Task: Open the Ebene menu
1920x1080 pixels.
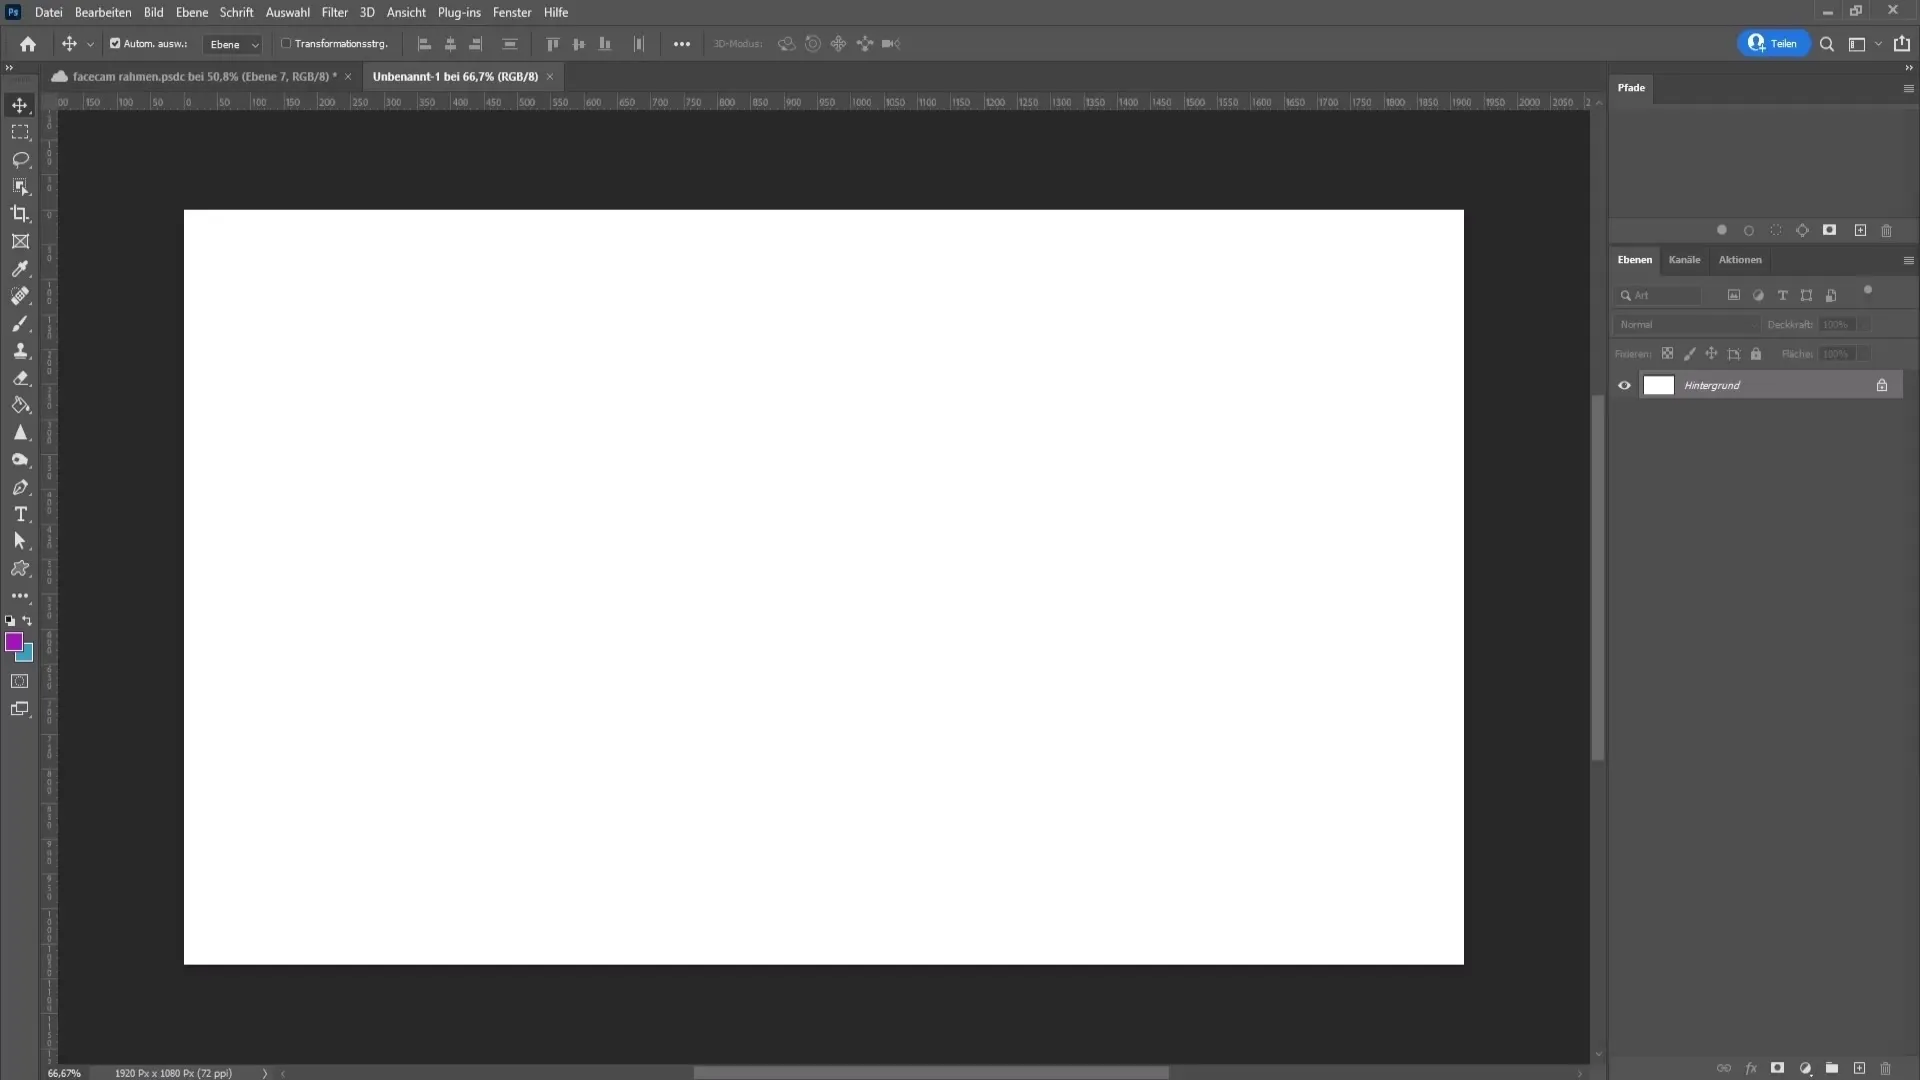Action: pyautogui.click(x=189, y=12)
